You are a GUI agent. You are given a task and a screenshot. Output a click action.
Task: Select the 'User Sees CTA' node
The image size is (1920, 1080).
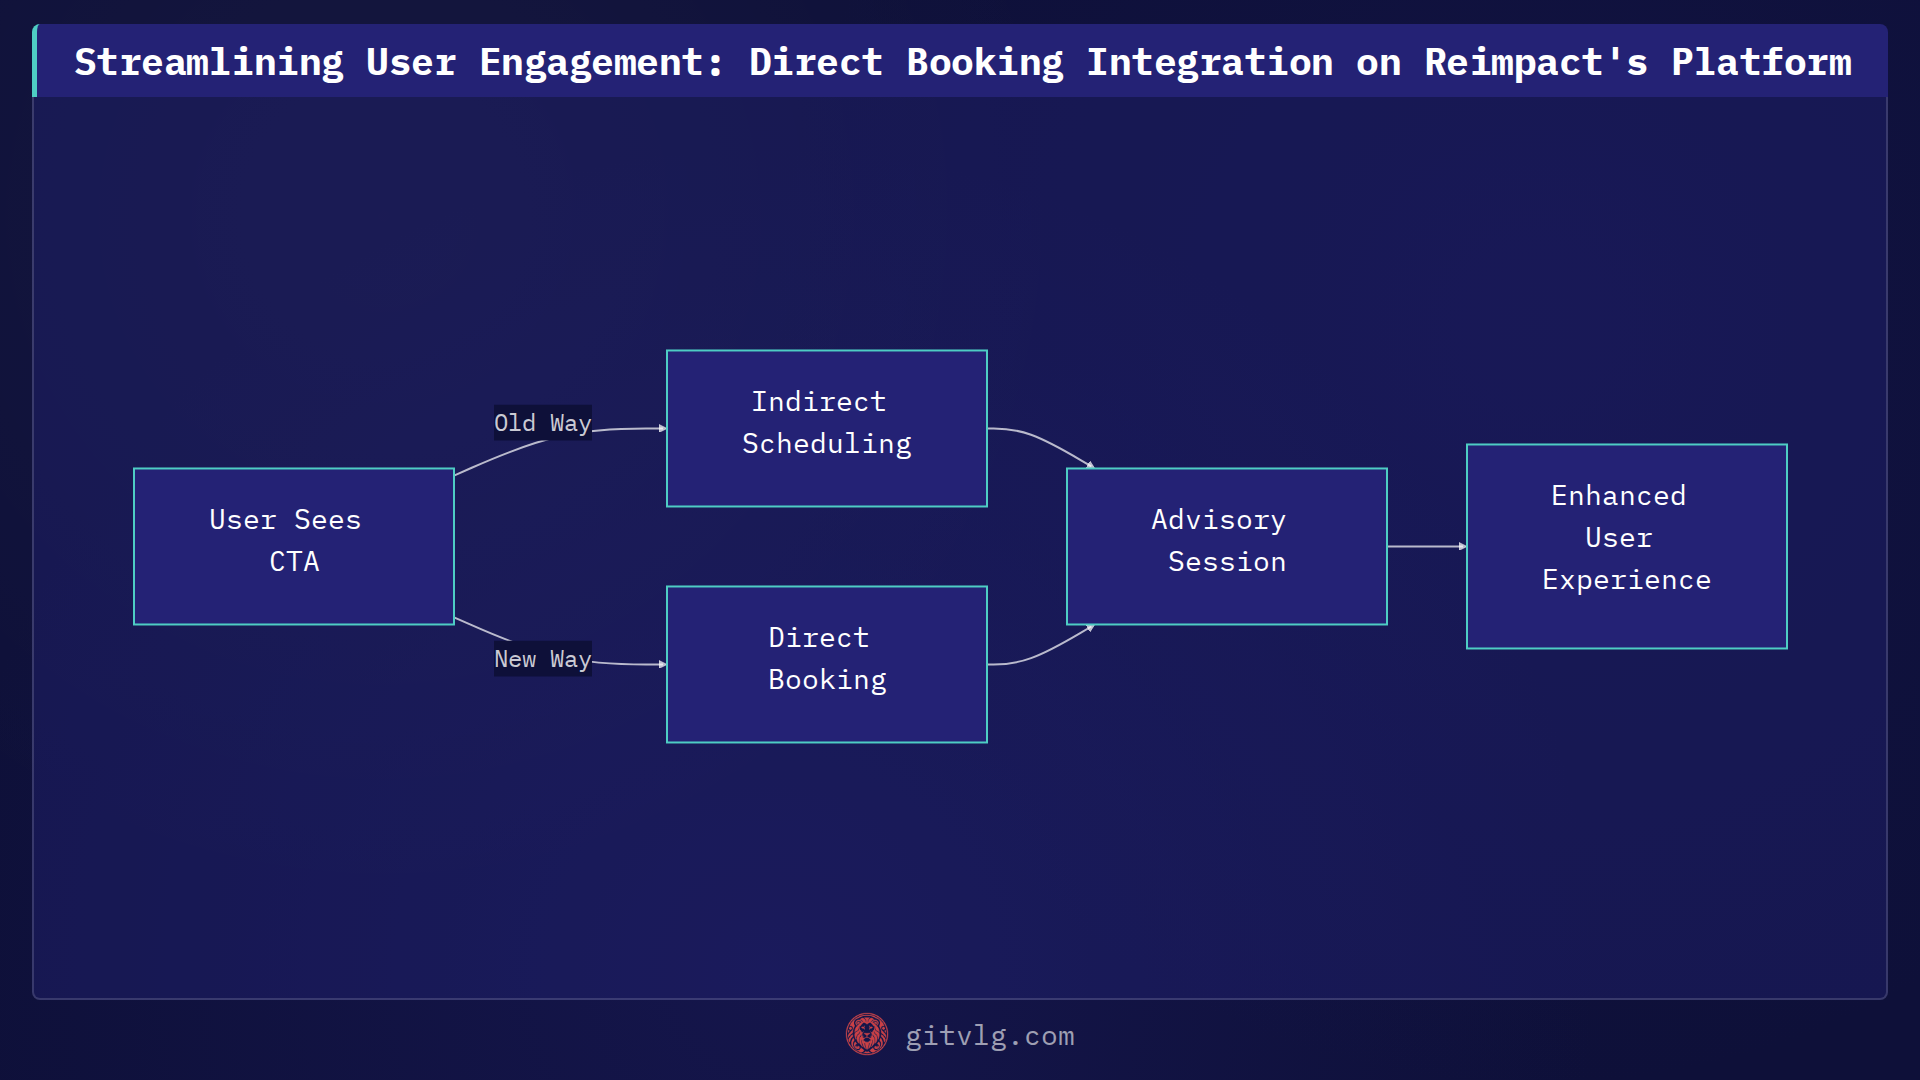tap(294, 546)
